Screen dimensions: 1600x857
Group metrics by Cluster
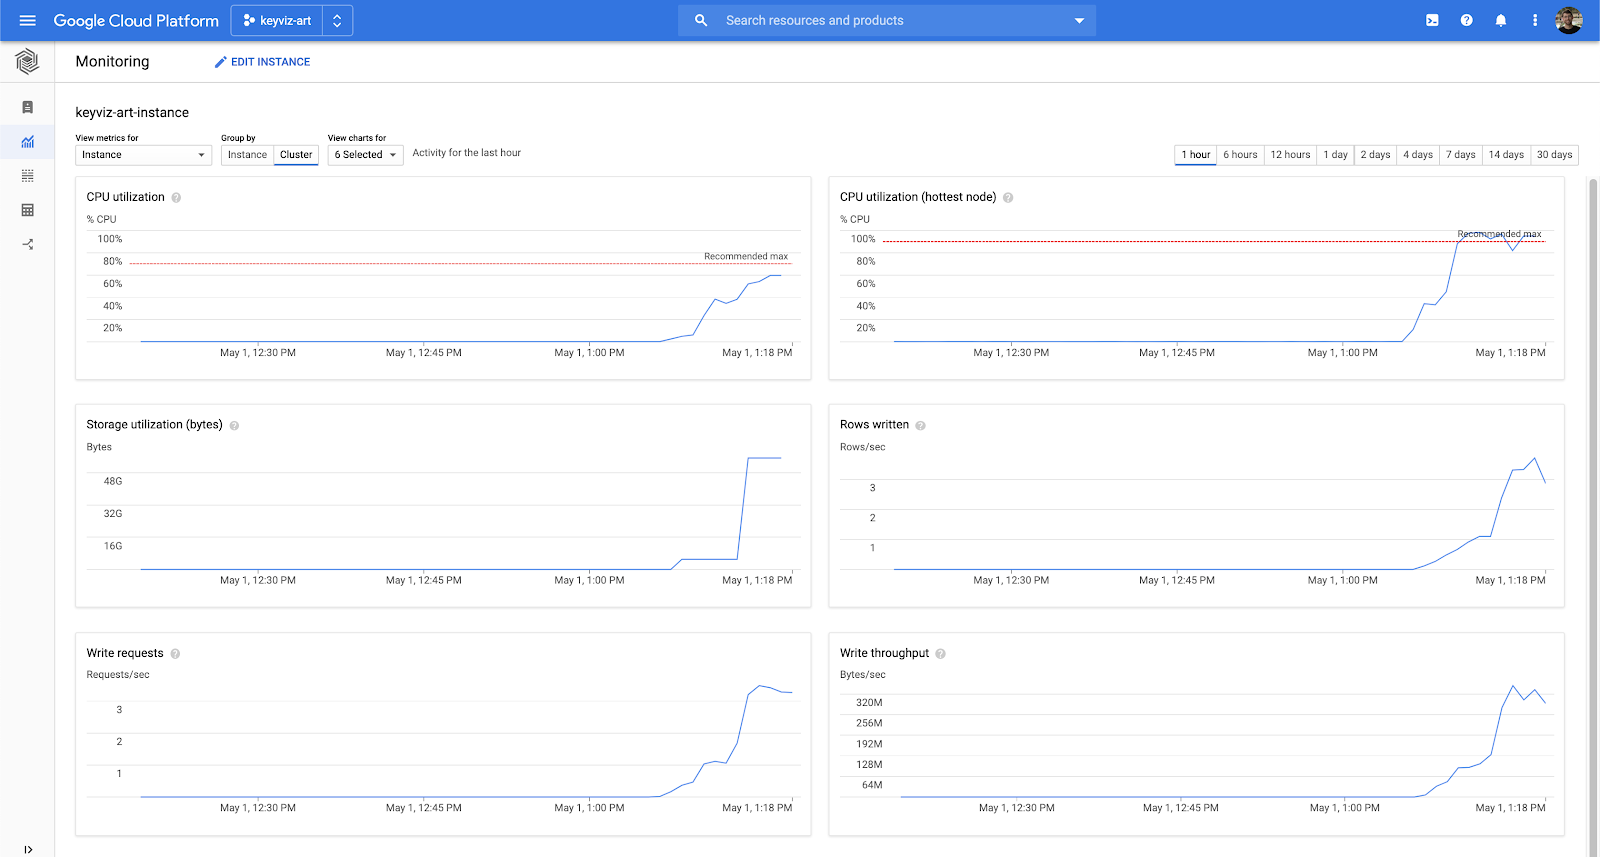pos(296,155)
